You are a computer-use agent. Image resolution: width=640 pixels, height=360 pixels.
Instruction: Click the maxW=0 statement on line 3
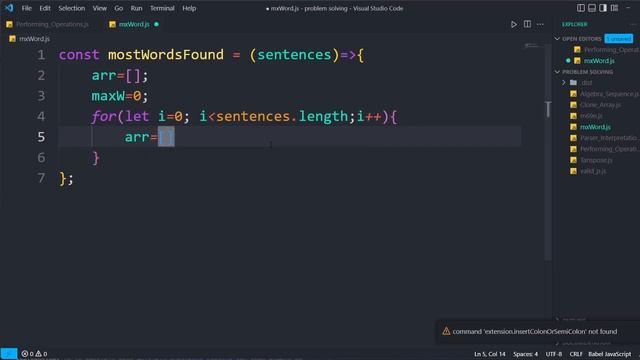tap(120, 96)
